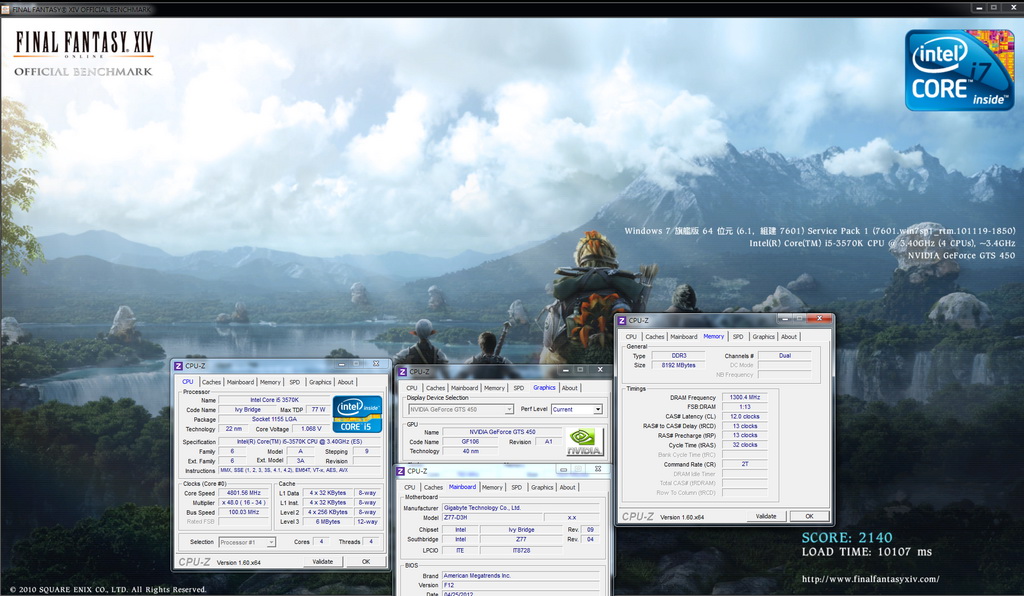The width and height of the screenshot is (1024, 596).
Task: Select Mainboard tab in Memory window
Action: (x=684, y=337)
